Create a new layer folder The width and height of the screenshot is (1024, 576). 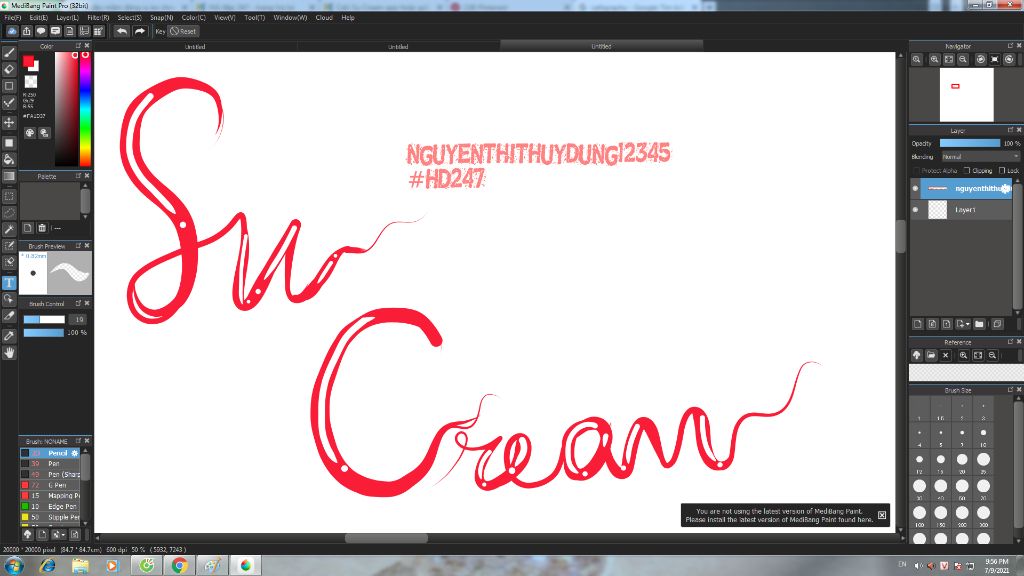(x=979, y=324)
